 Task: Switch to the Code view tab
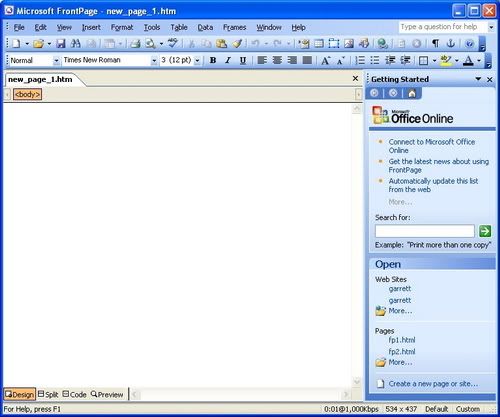75,394
